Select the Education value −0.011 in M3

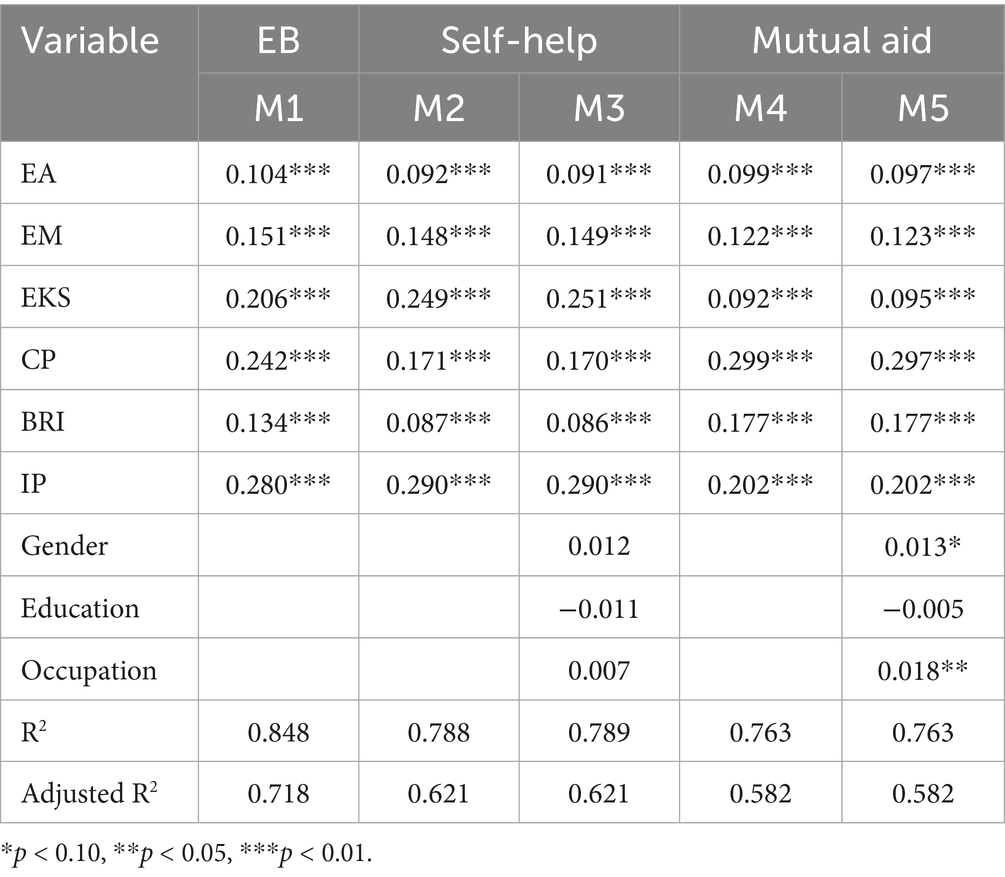pos(599,609)
